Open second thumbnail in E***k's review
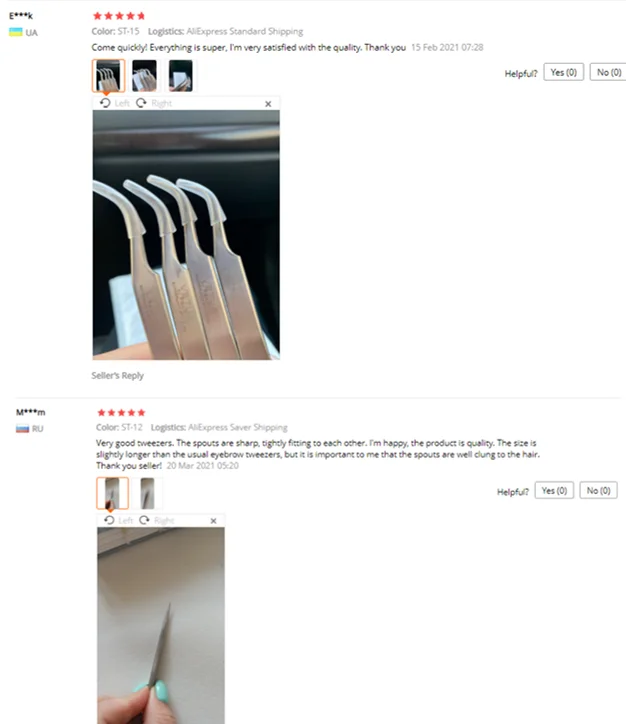626x724 pixels. pyautogui.click(x=144, y=76)
